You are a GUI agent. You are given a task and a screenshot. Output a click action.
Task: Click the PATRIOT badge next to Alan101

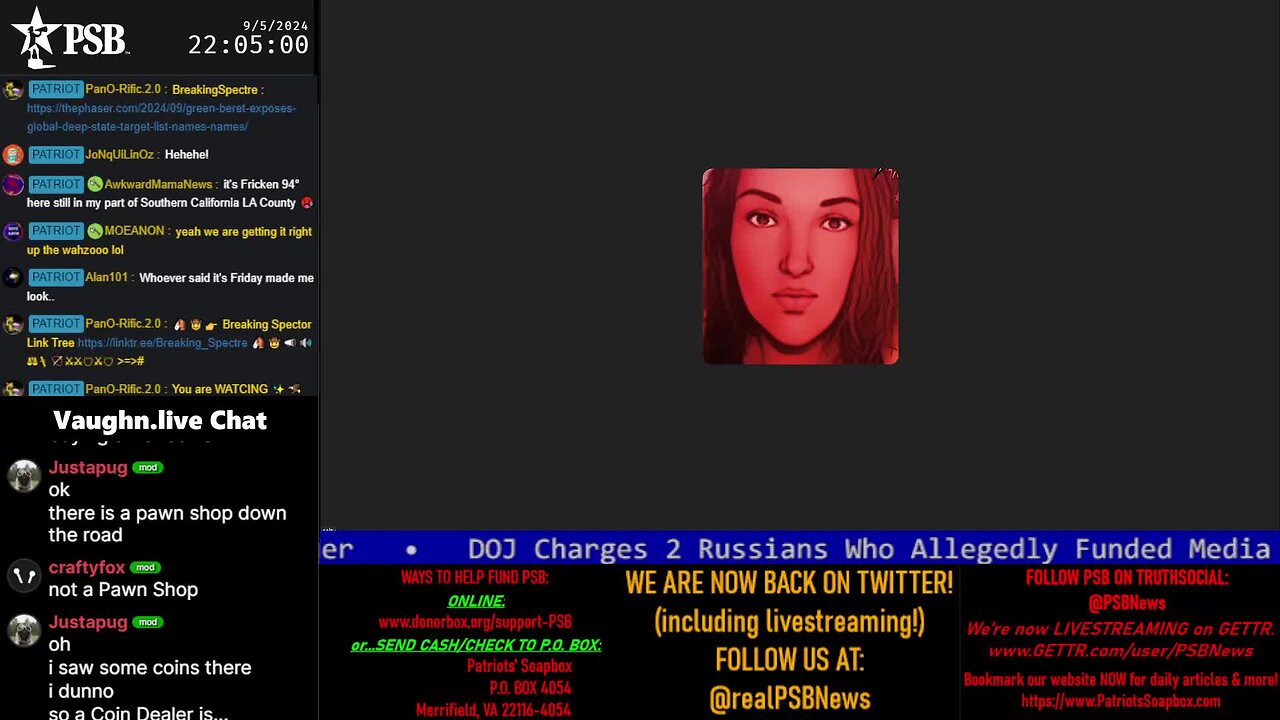55,277
